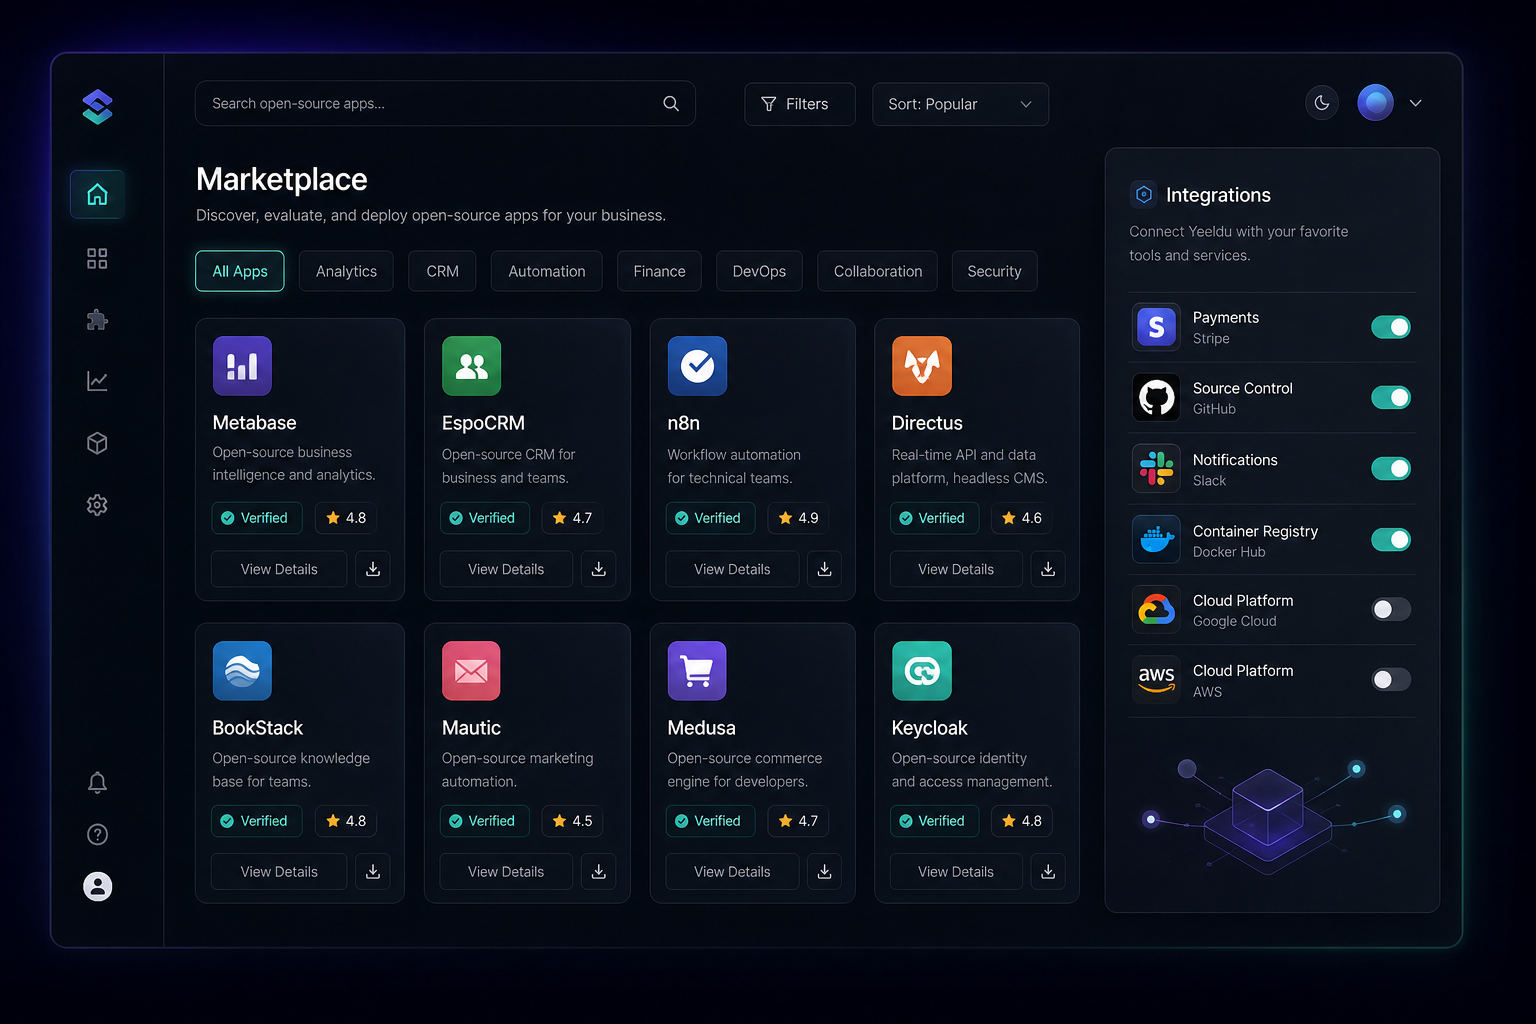This screenshot has width=1536, height=1024.
Task: Disable the Slack Notifications toggle
Action: click(1391, 469)
